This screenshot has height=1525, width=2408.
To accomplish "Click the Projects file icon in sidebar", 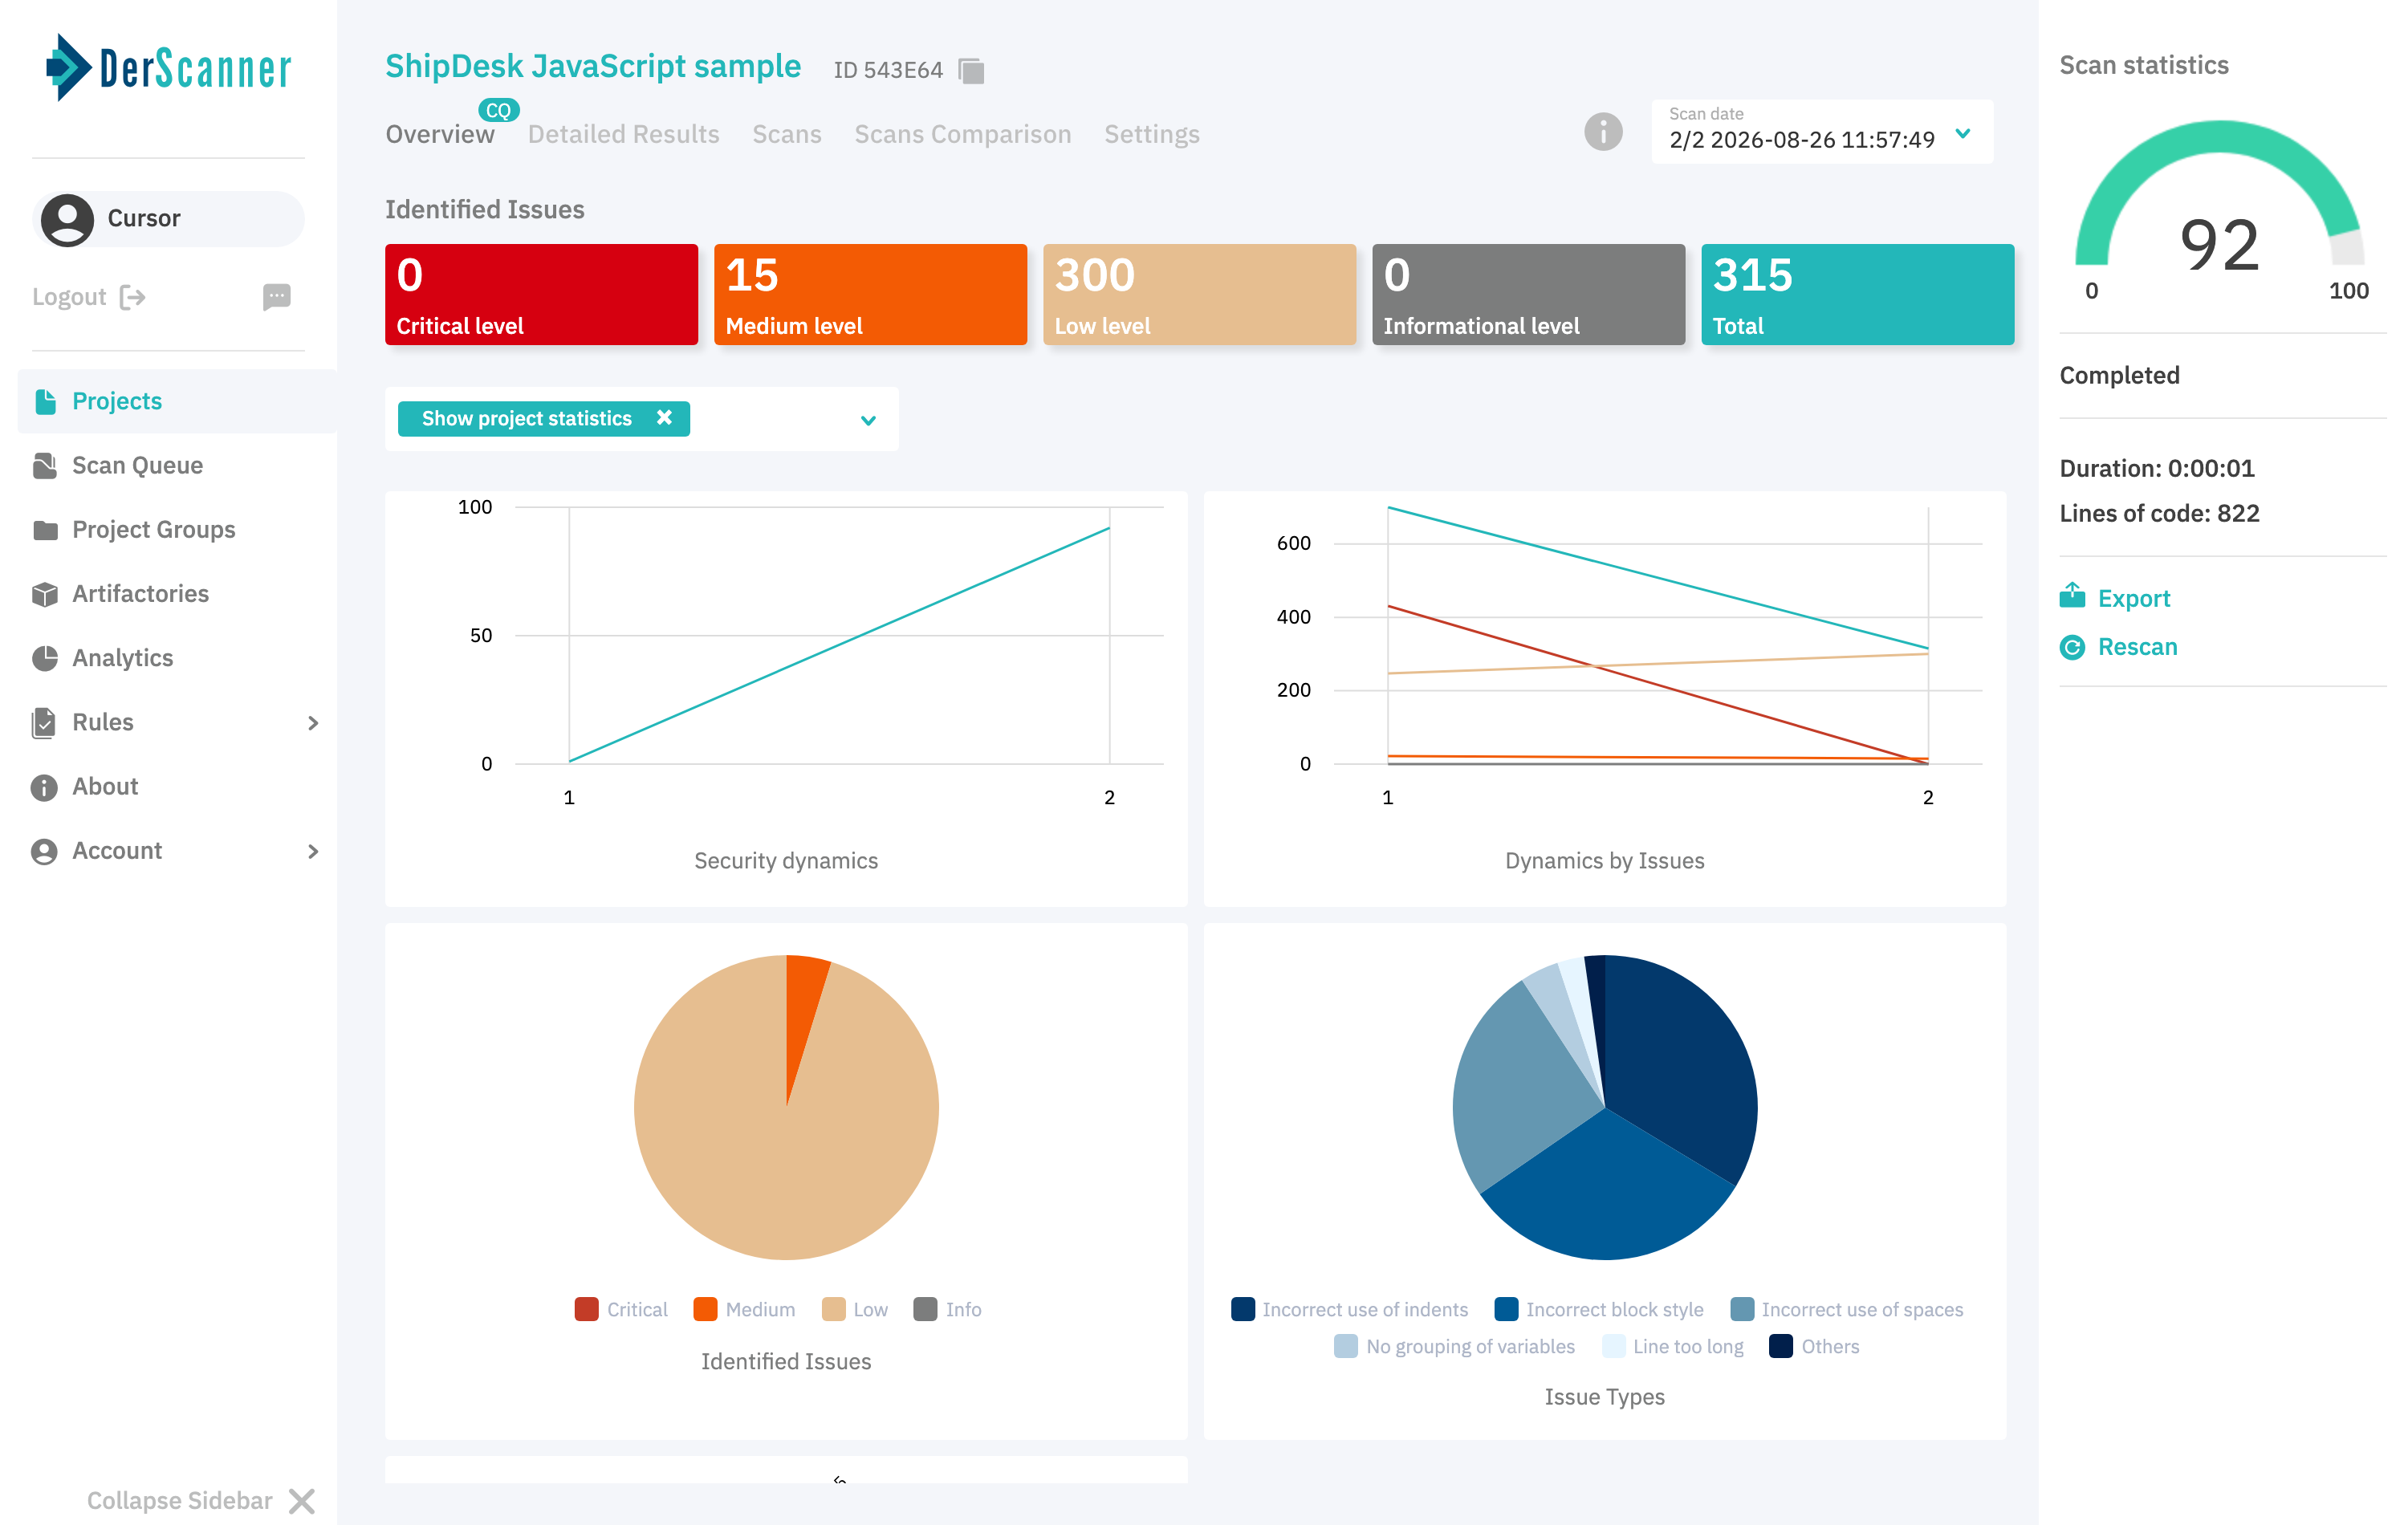I will pyautogui.click(x=46, y=401).
